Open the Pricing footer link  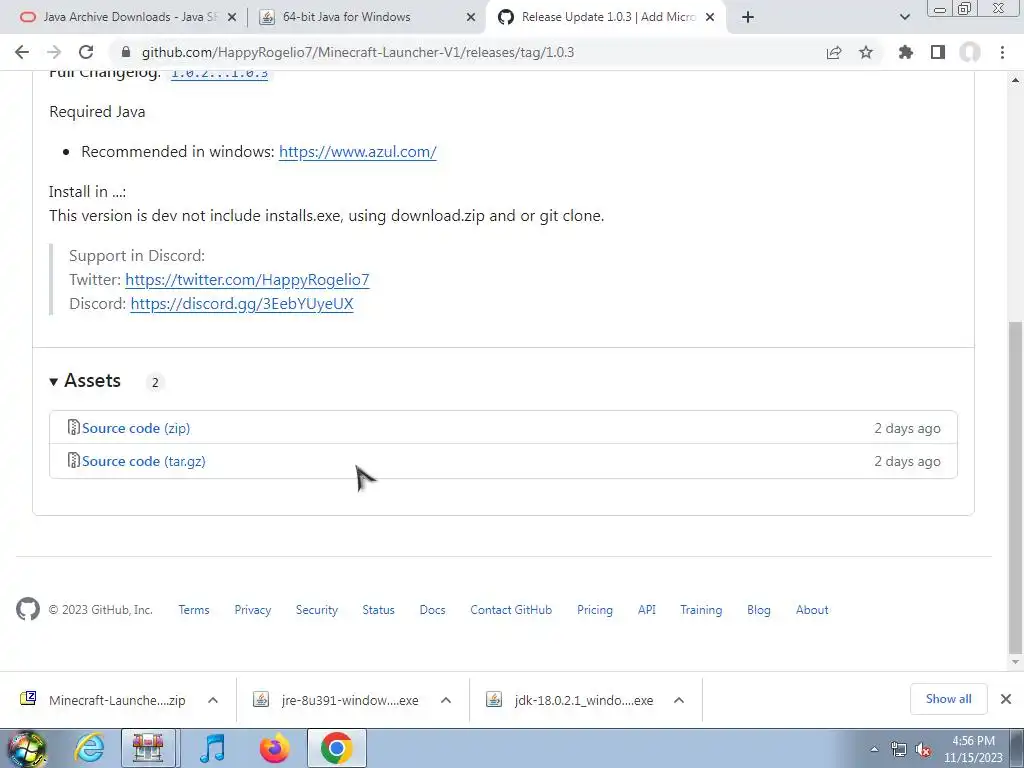595,610
